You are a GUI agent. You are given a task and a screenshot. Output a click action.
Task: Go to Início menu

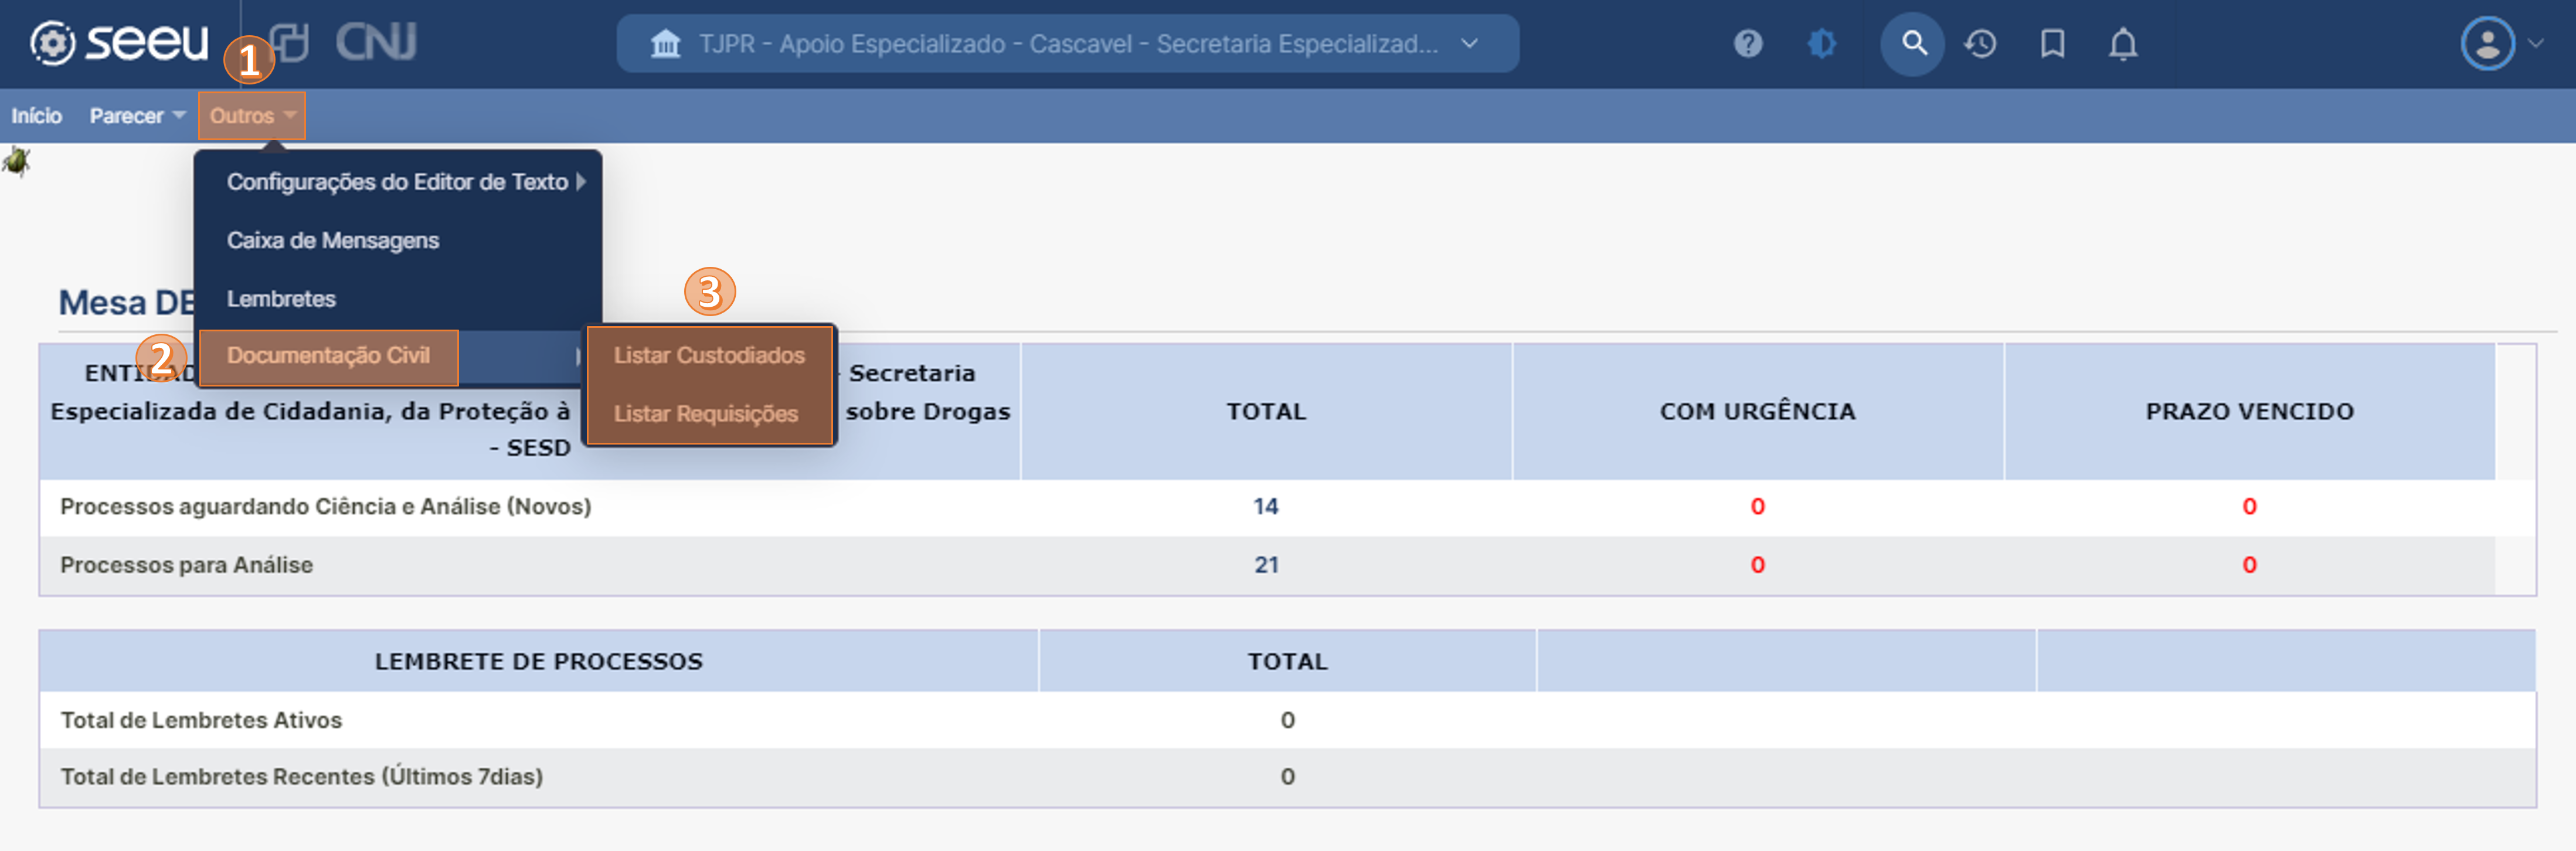(36, 116)
